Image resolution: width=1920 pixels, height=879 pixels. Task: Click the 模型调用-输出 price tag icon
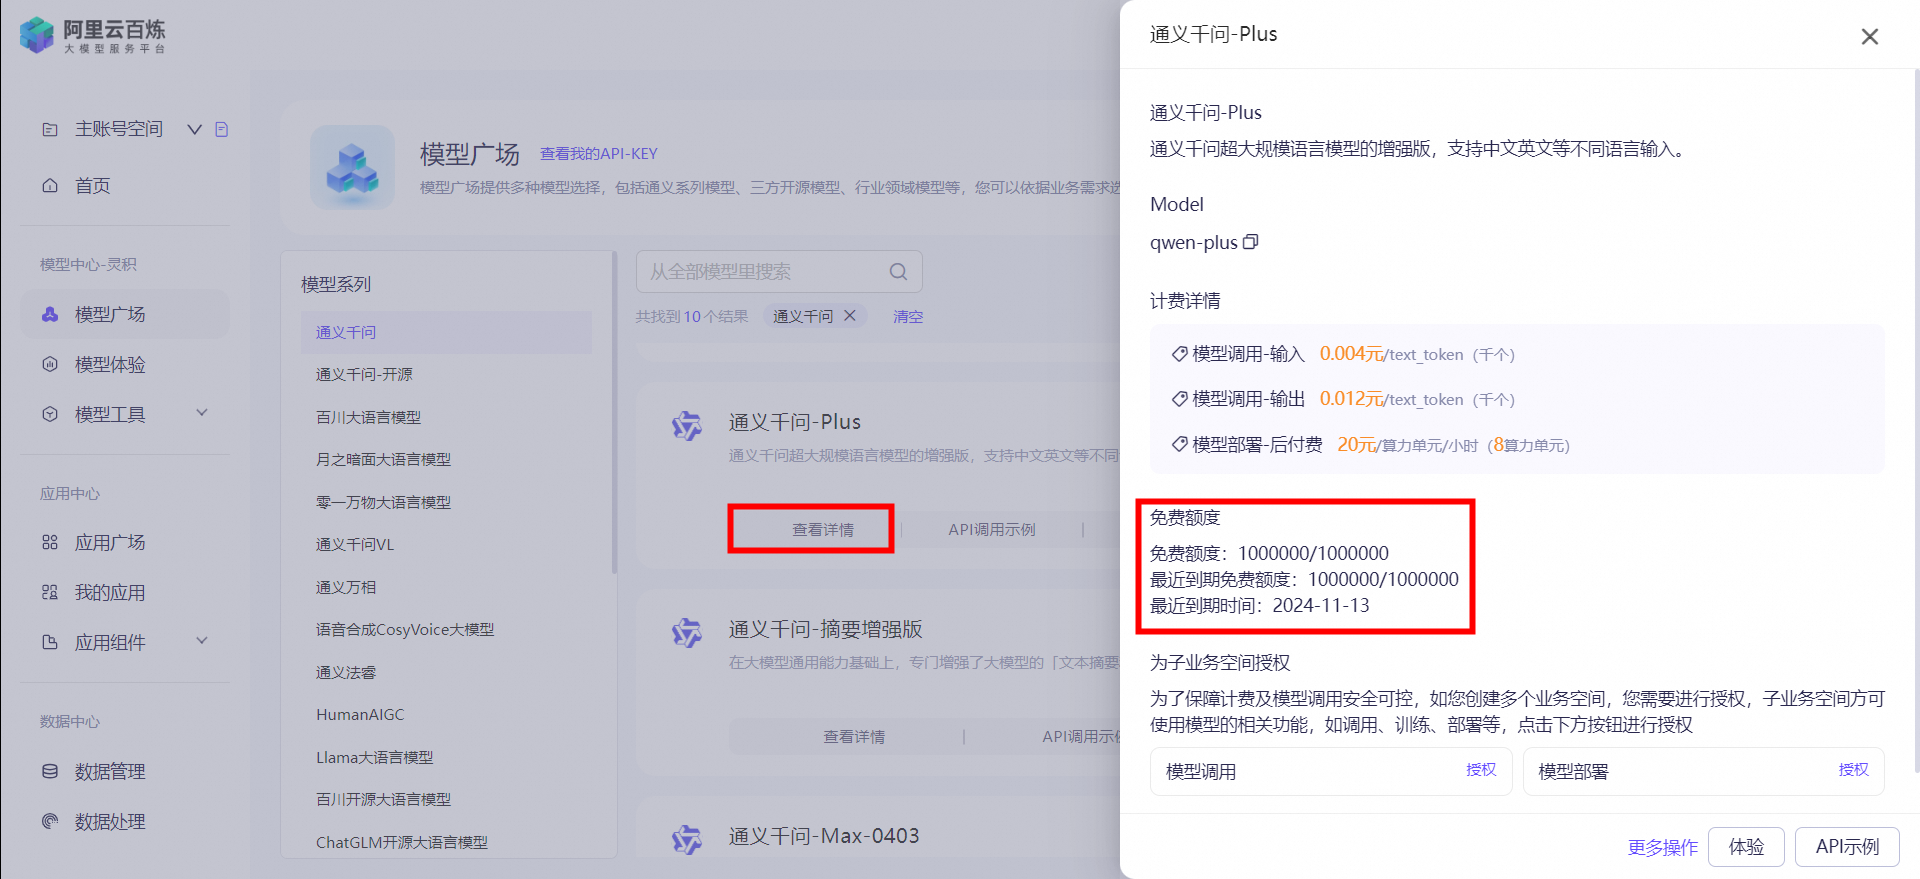click(1179, 399)
